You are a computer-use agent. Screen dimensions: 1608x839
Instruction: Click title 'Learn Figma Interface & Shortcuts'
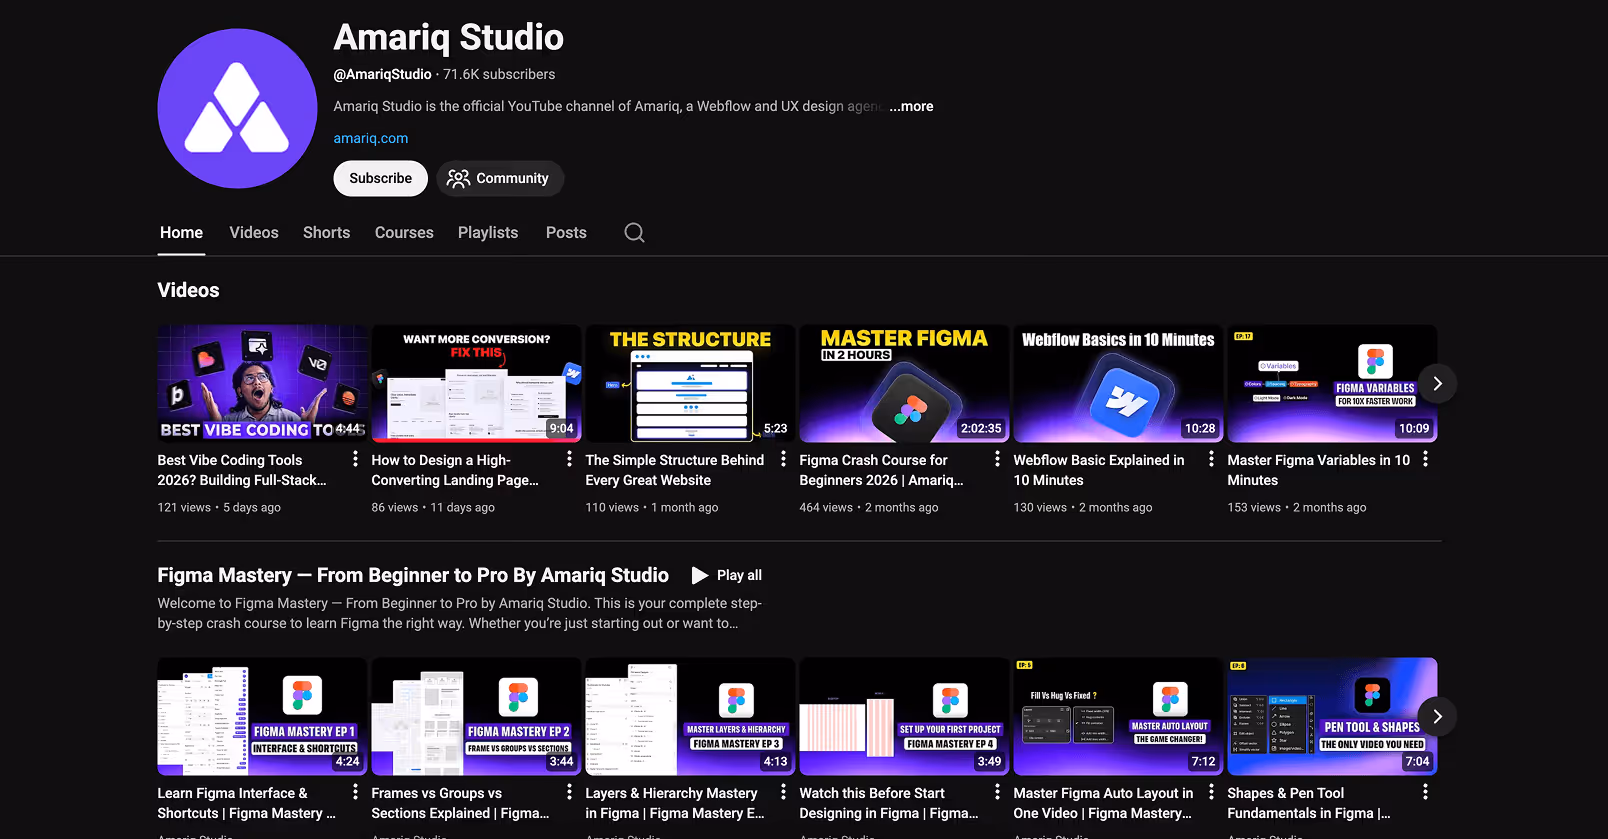247,803
